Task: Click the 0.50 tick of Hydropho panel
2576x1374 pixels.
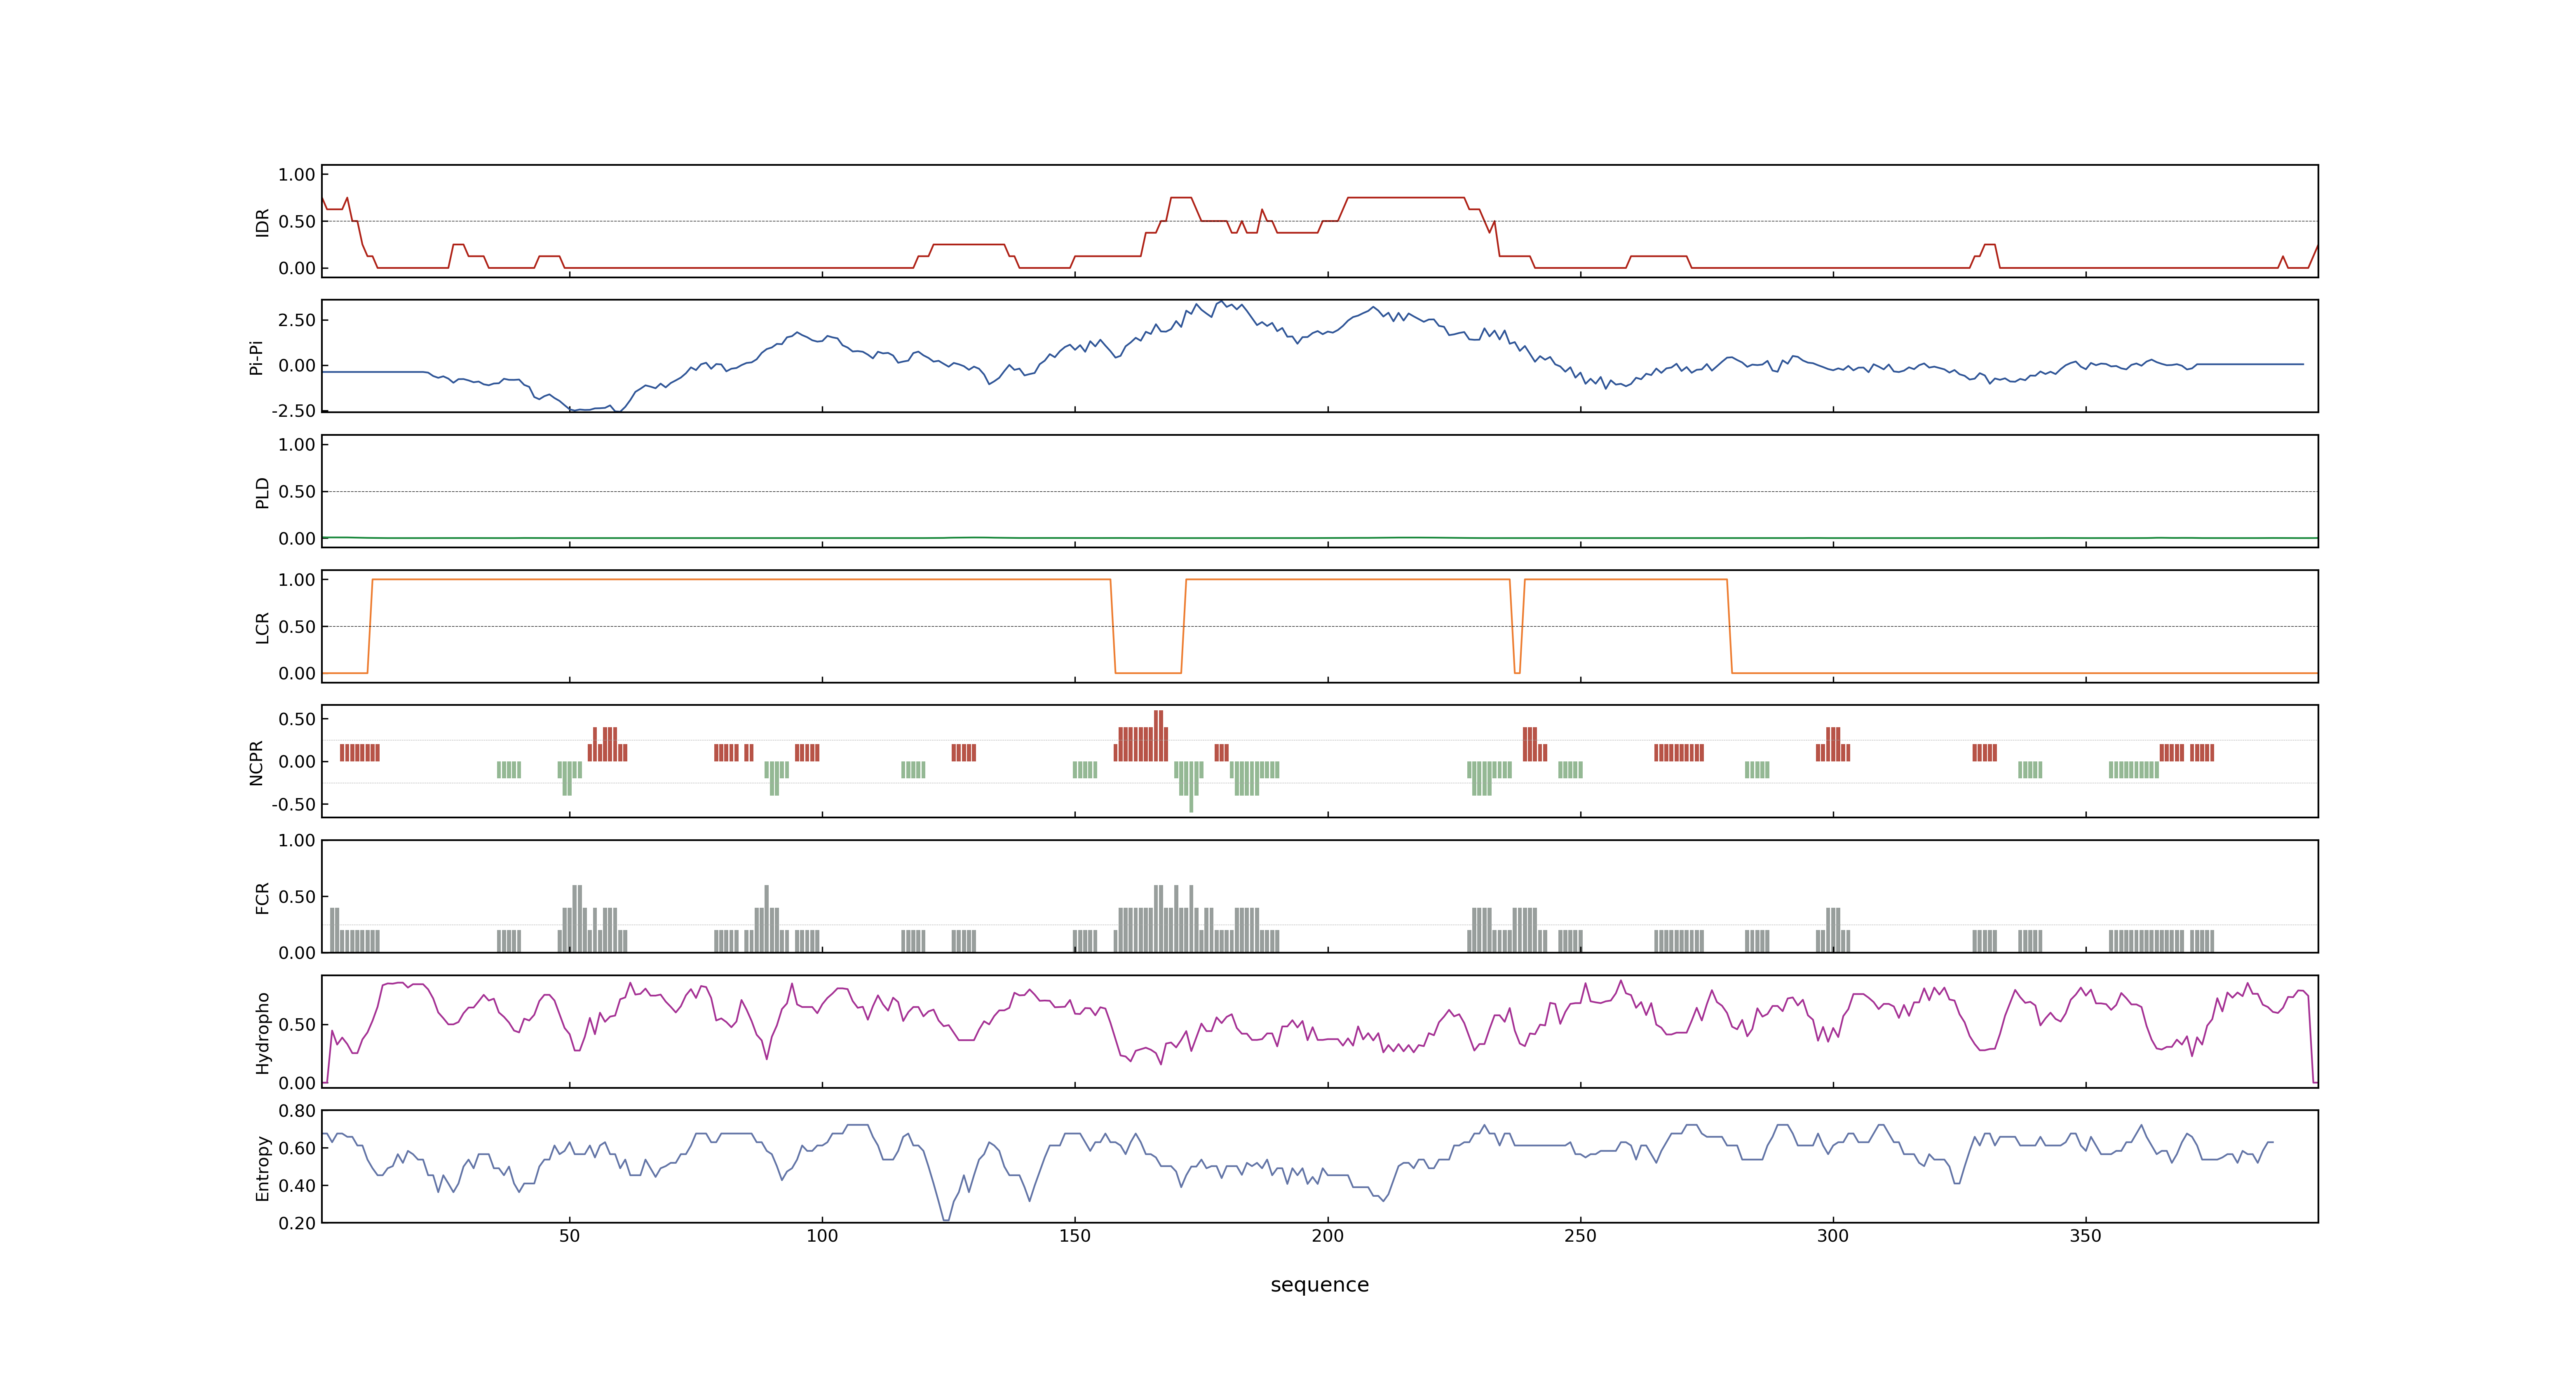Action: [297, 1025]
